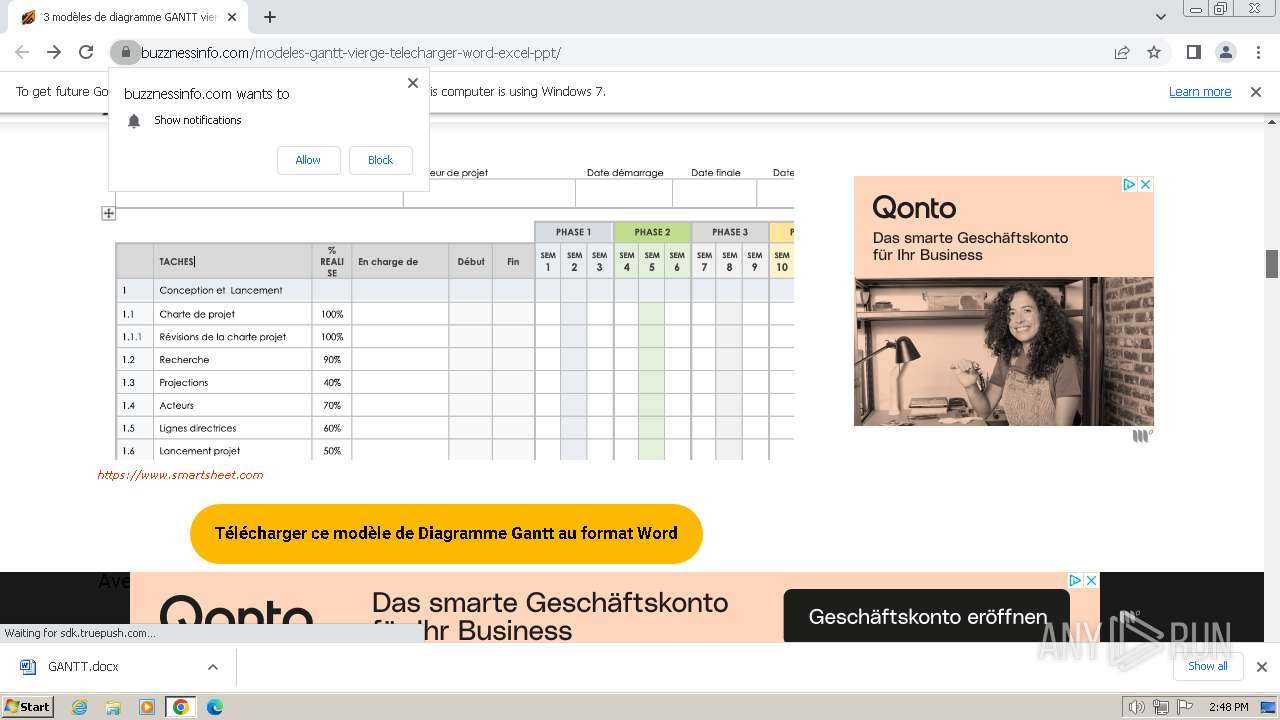Open Microsoft Edge from taskbar
The height and width of the screenshot is (720, 1280).
click(x=215, y=707)
